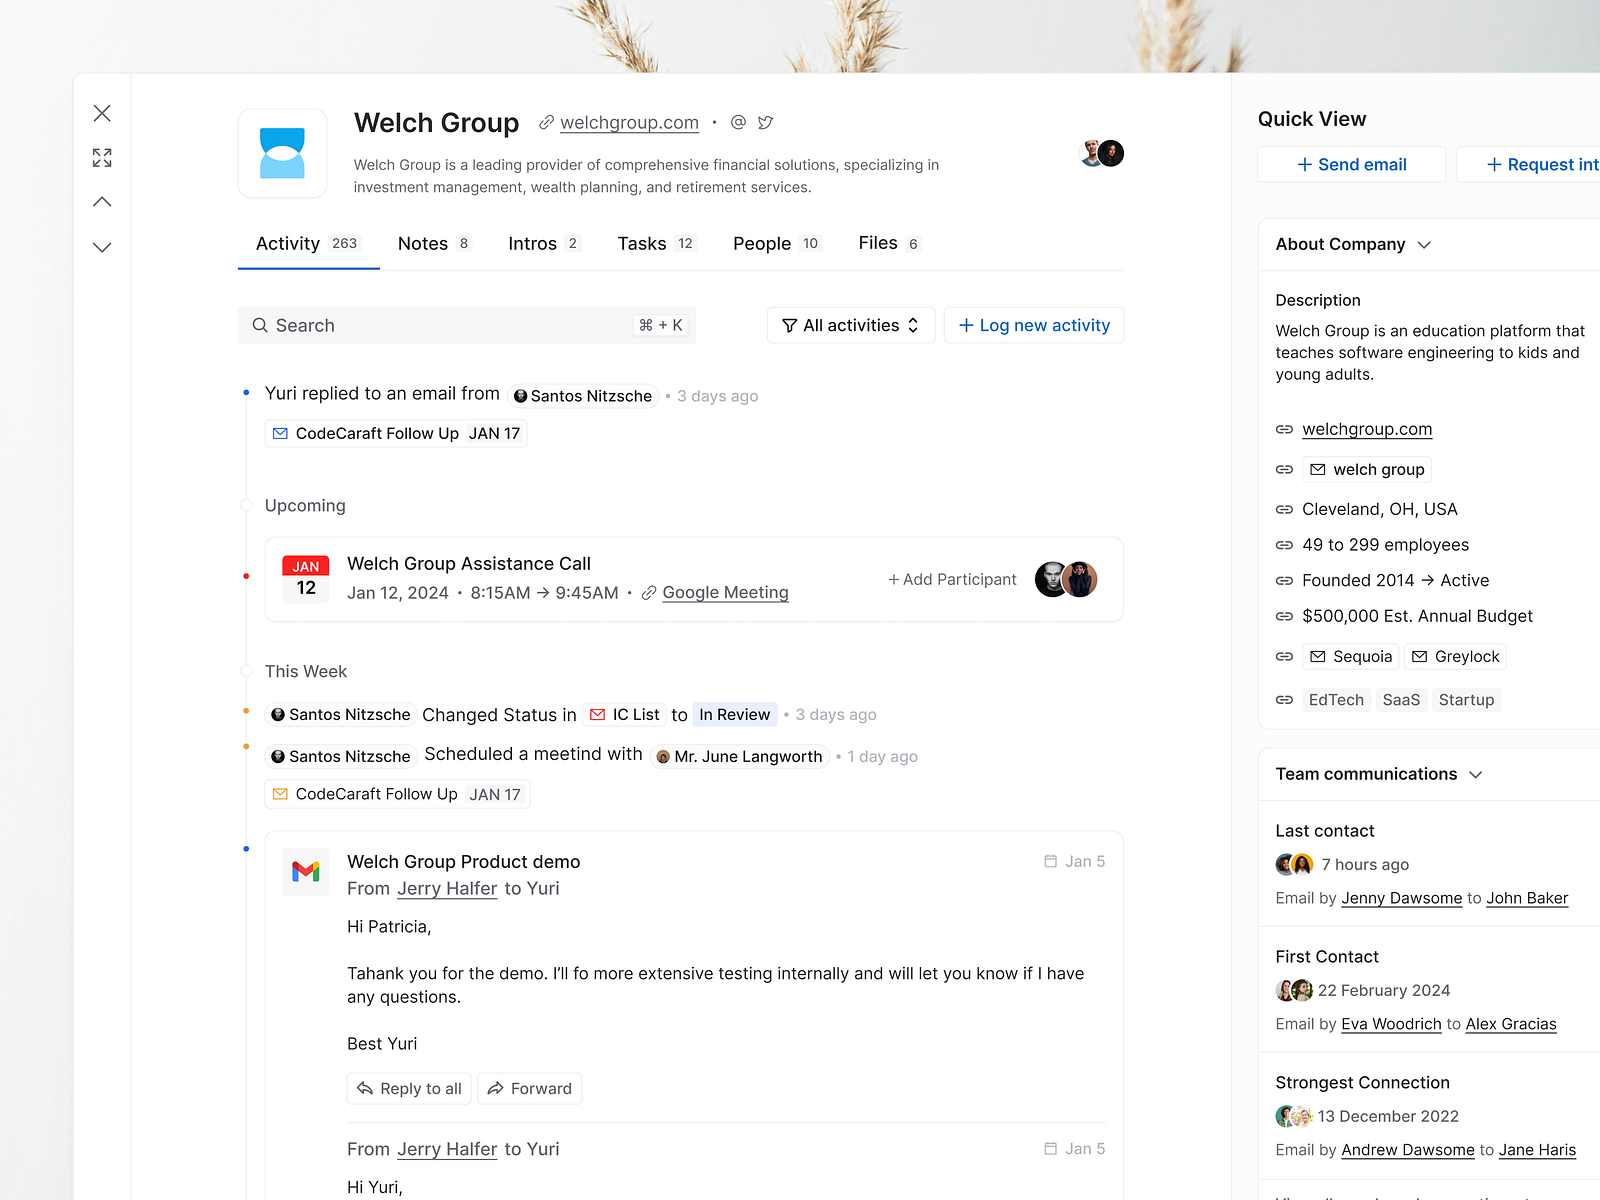The height and width of the screenshot is (1200, 1600).
Task: Open Mr. June Langworth contact chip
Action: pyautogui.click(x=739, y=756)
